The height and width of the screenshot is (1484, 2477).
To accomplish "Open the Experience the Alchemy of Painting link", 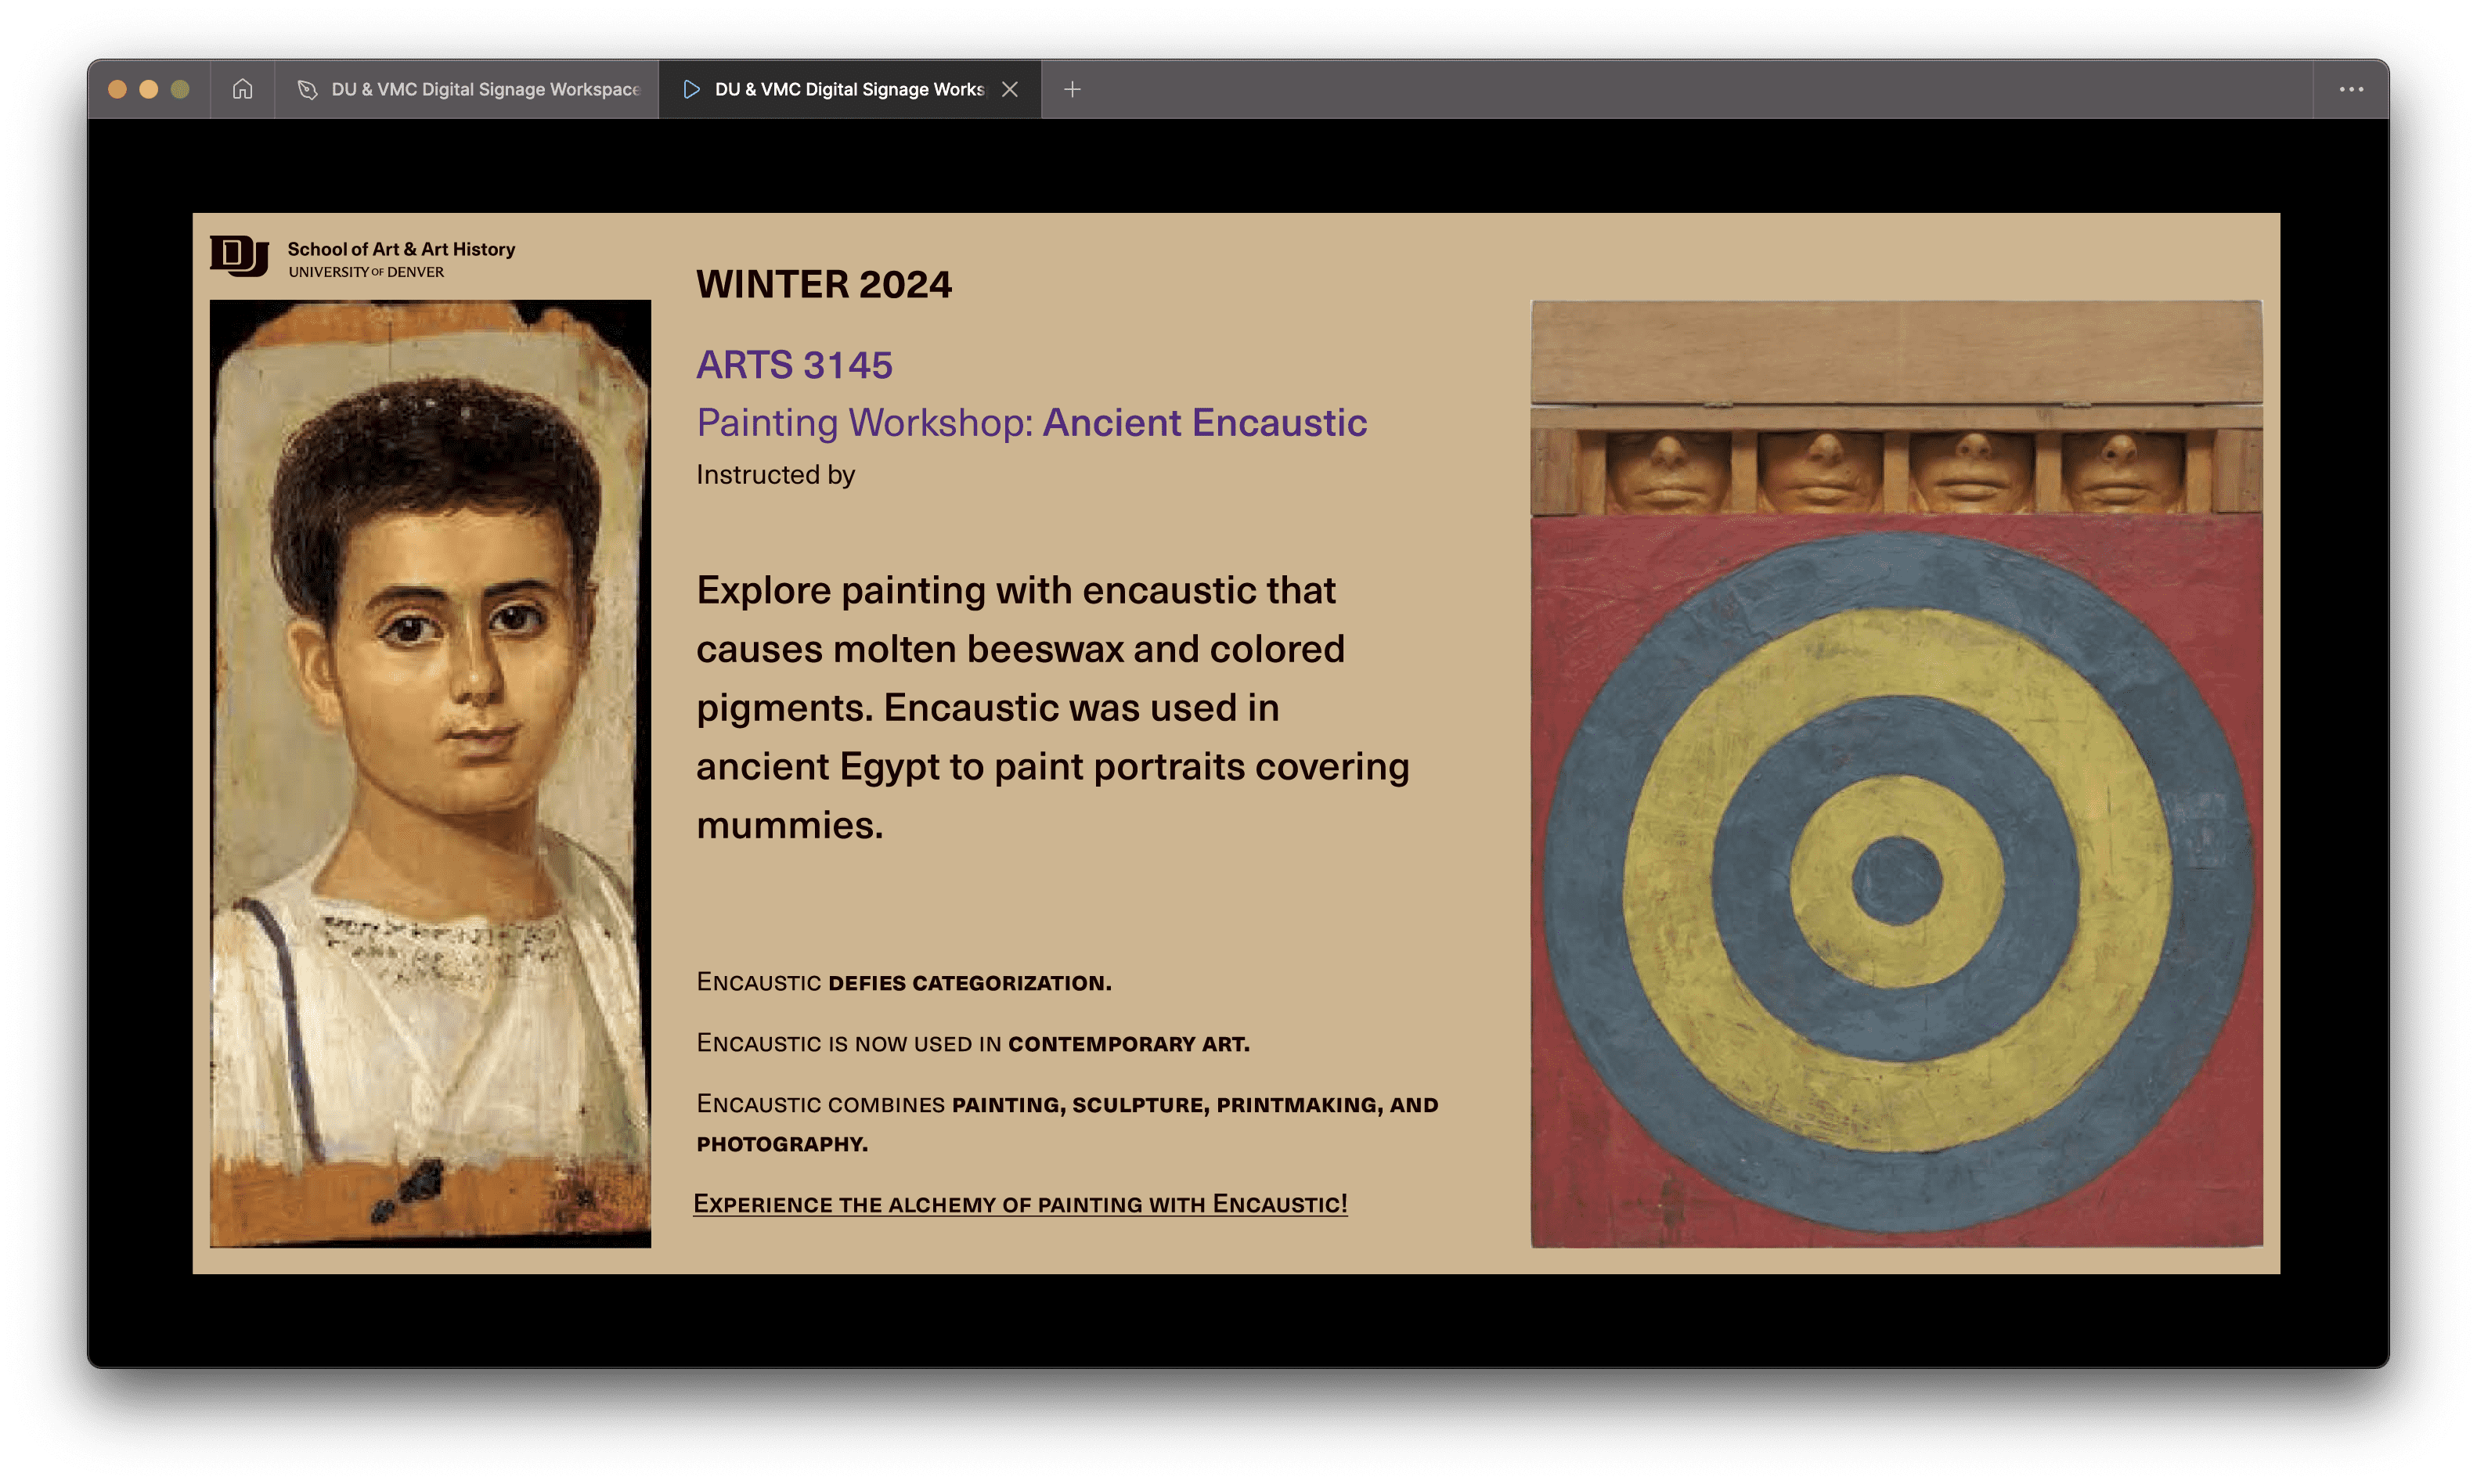I will coord(1020,1203).
